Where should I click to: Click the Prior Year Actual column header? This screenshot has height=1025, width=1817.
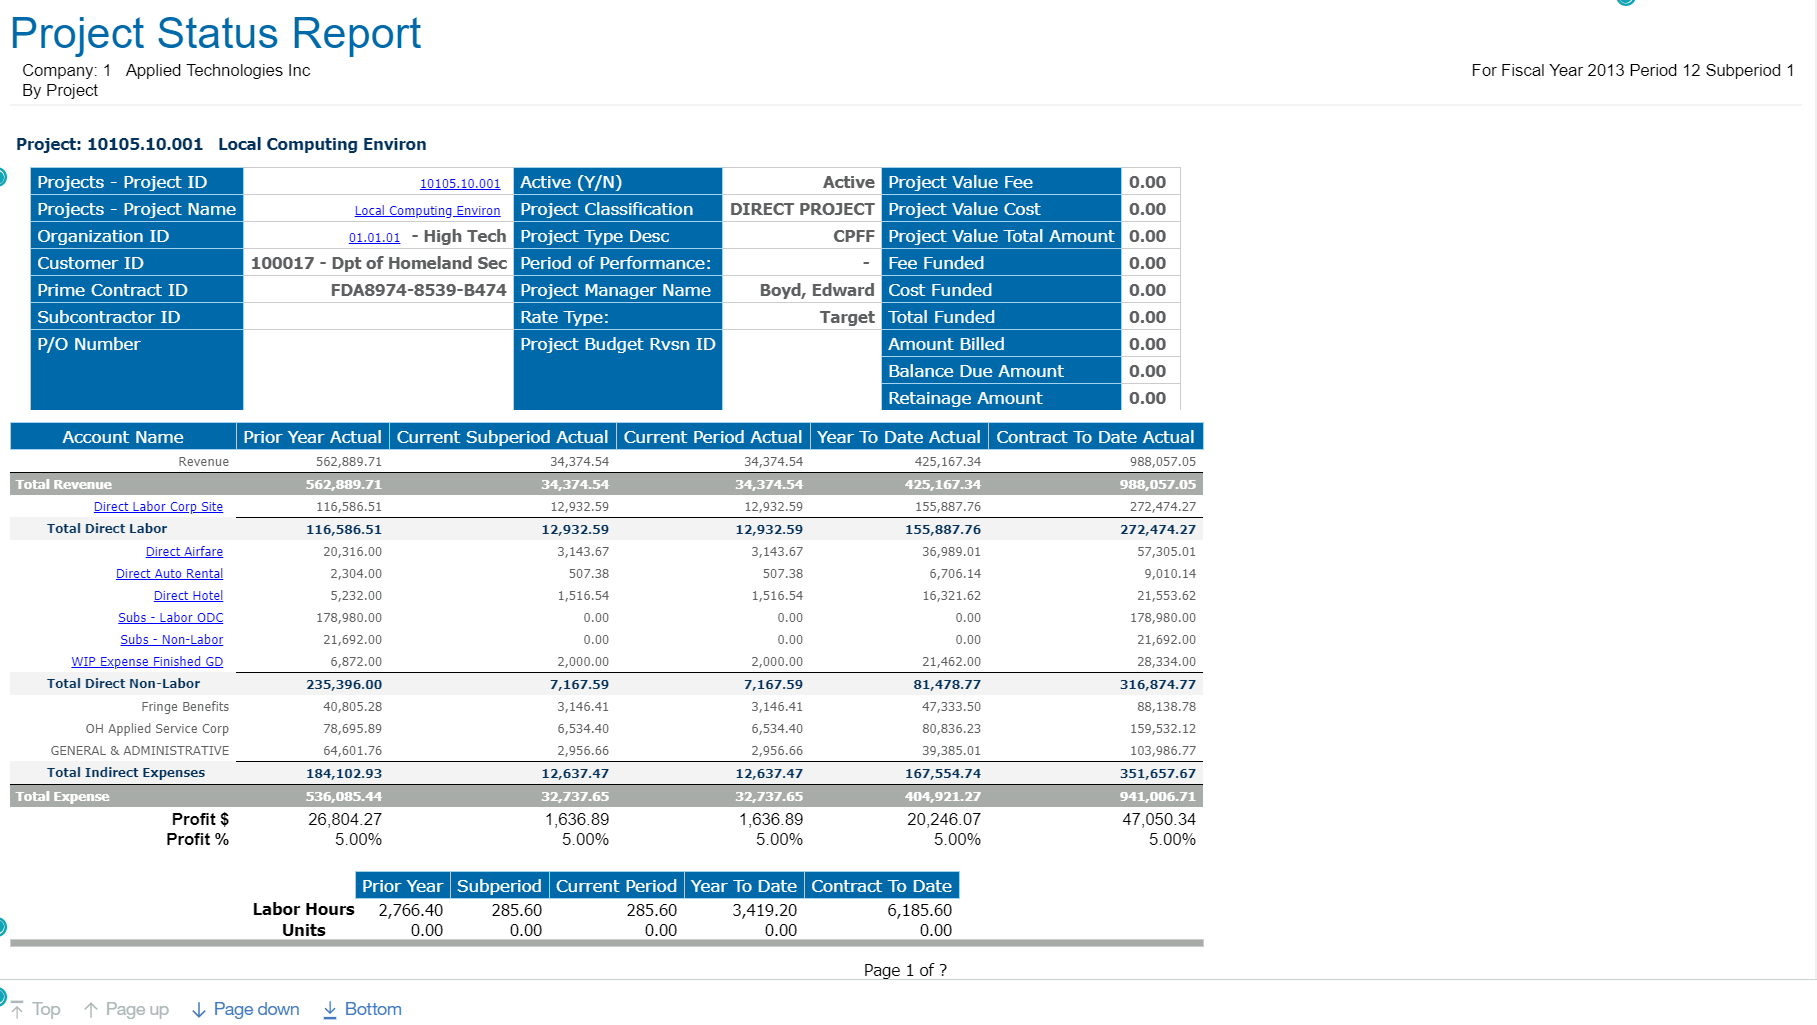pos(312,437)
